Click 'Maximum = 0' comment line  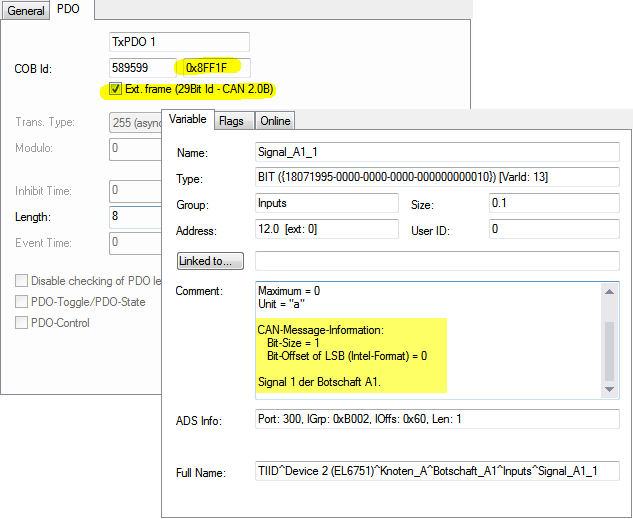tap(289, 291)
